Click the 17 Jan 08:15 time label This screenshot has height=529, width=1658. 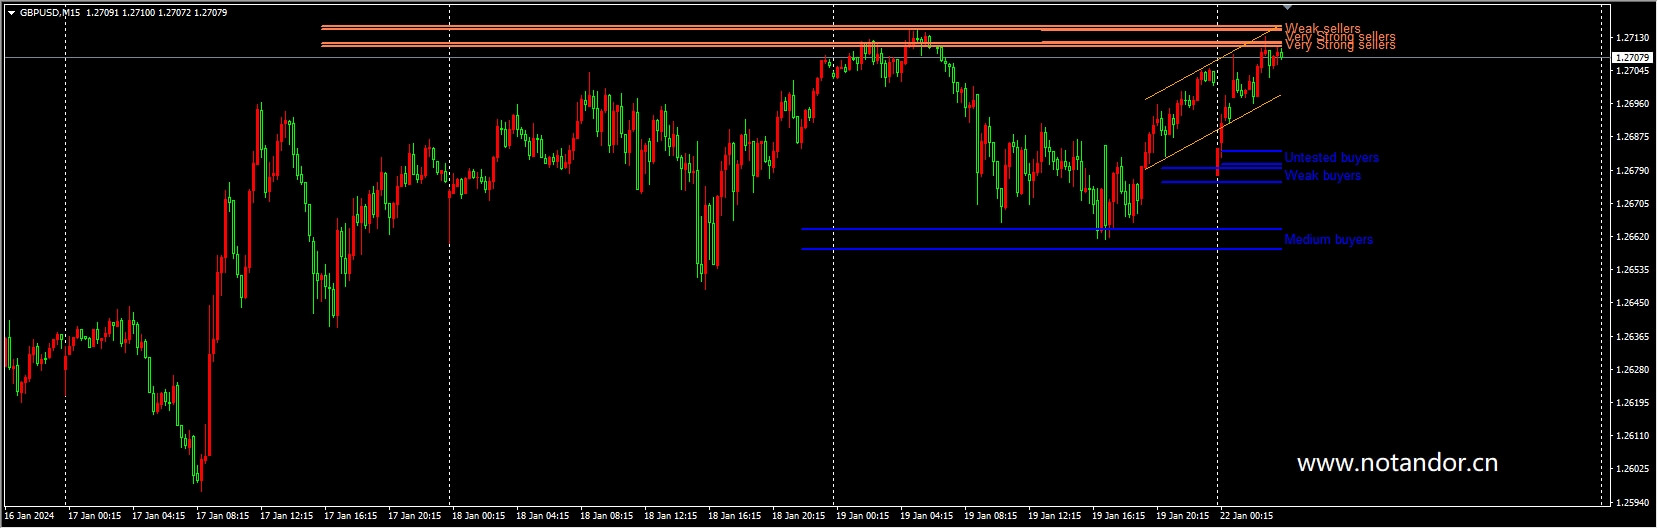223,517
